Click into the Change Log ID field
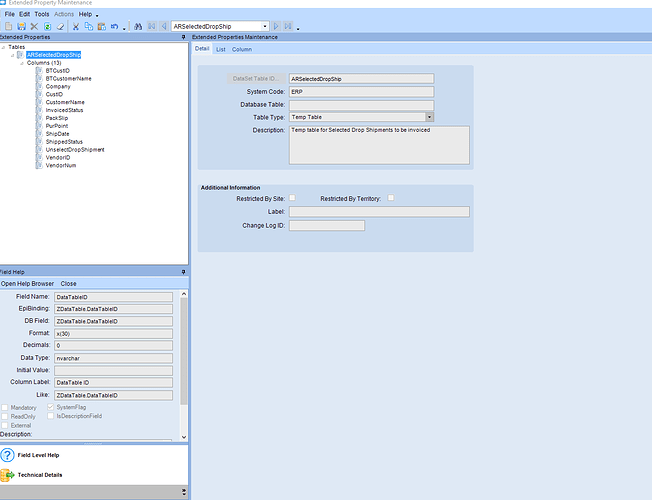 click(327, 225)
